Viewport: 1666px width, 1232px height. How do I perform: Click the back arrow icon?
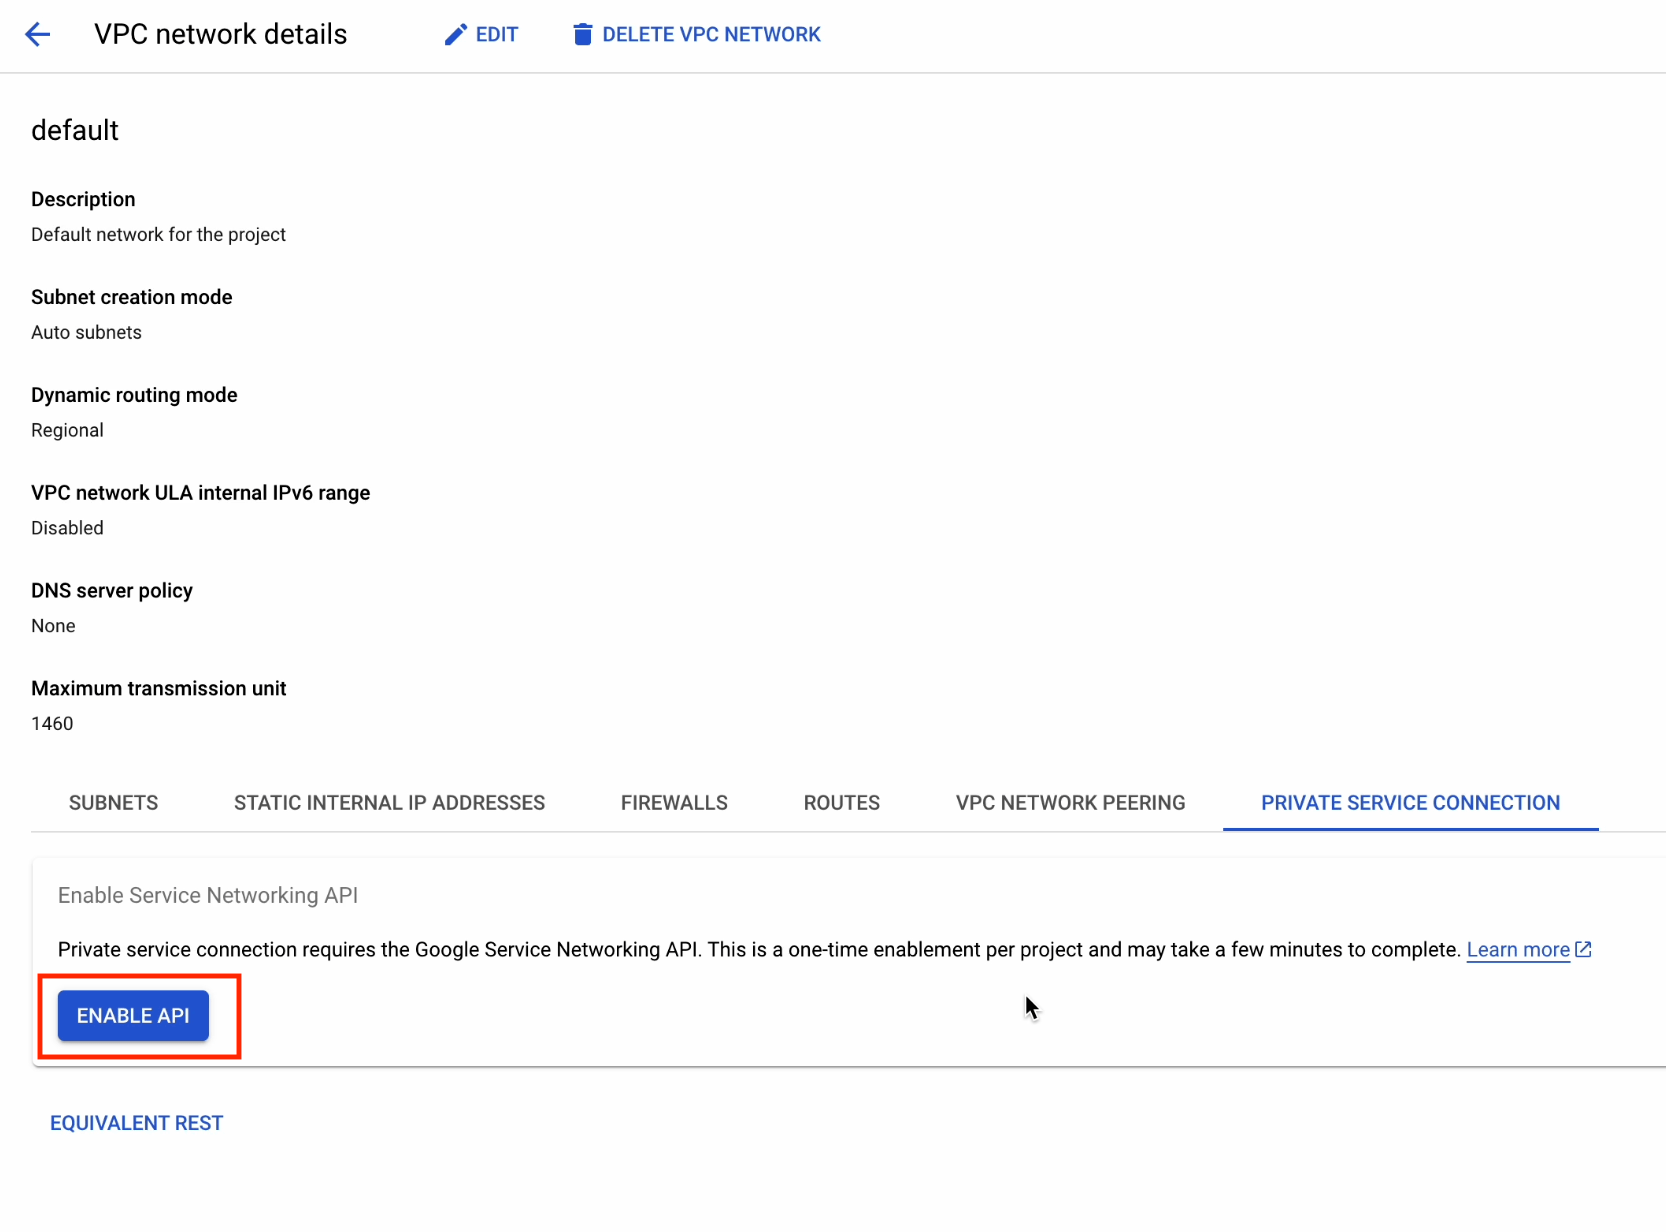38,35
